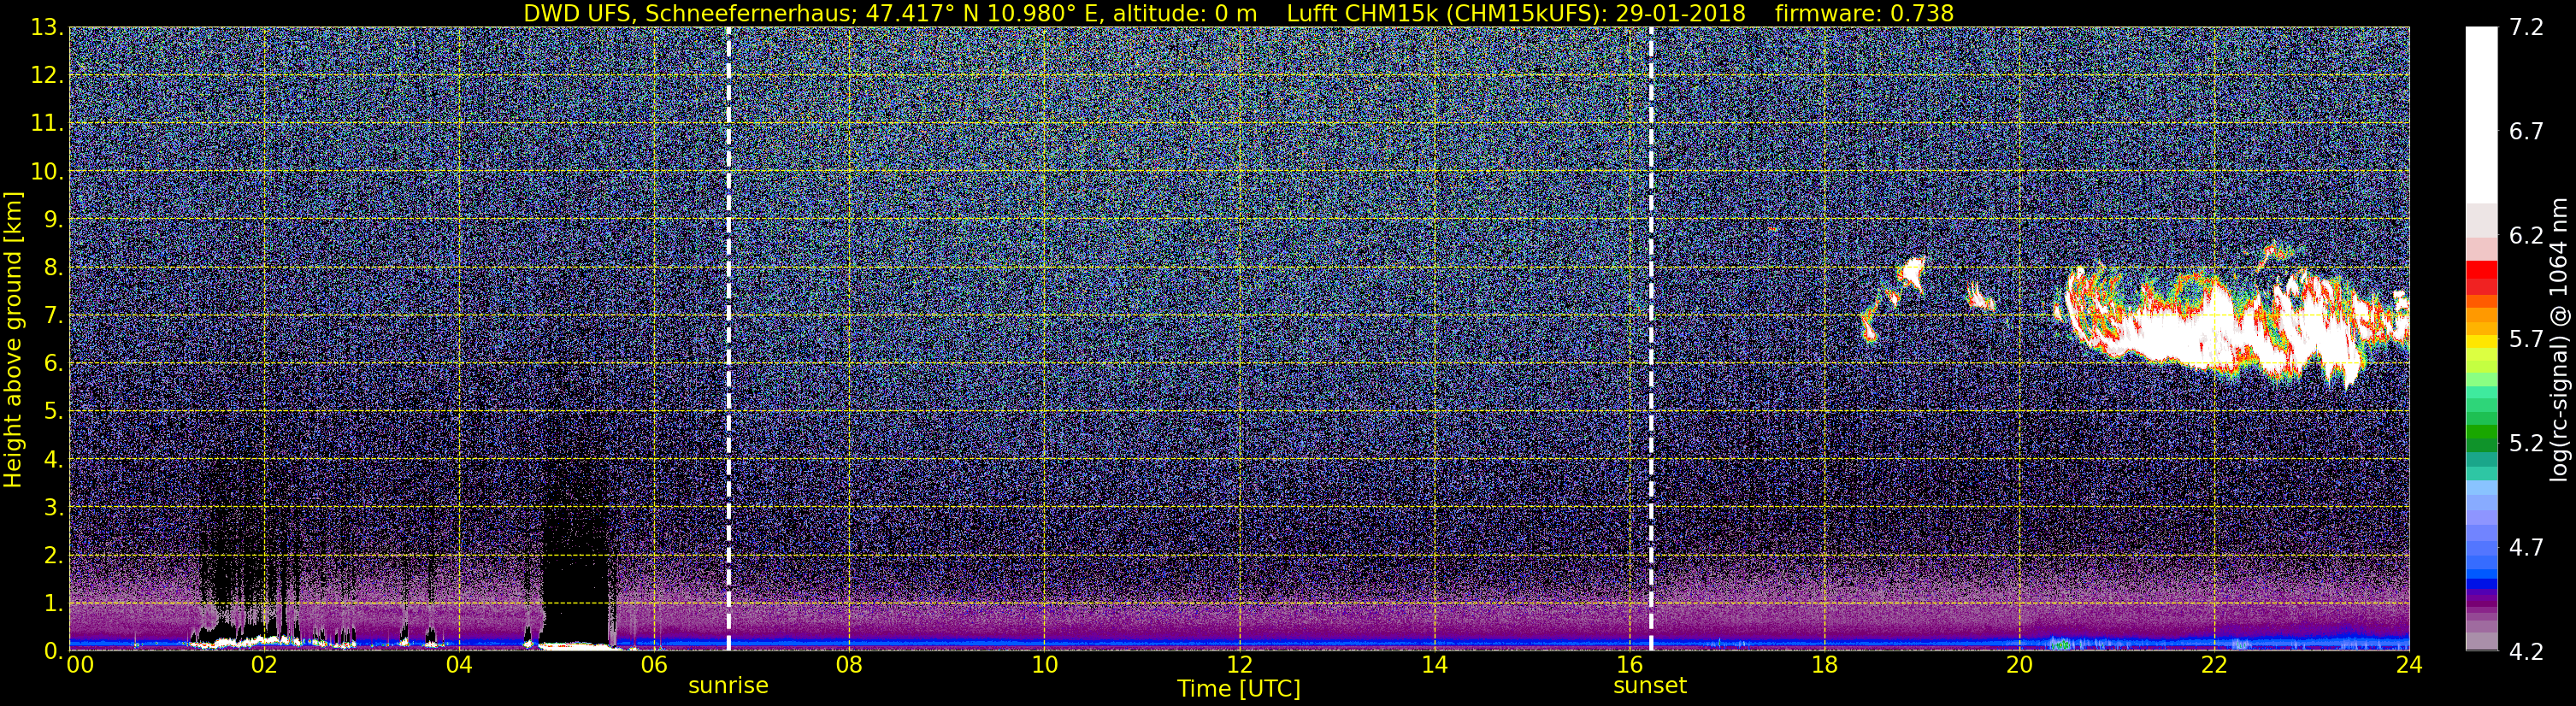The image size is (2576, 706).
Task: Click the time tick label '10'
Action: [1044, 664]
